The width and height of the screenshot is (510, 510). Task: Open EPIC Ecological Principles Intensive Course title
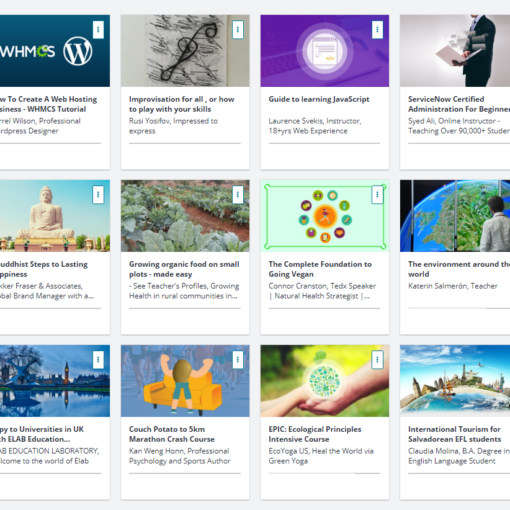point(315,434)
